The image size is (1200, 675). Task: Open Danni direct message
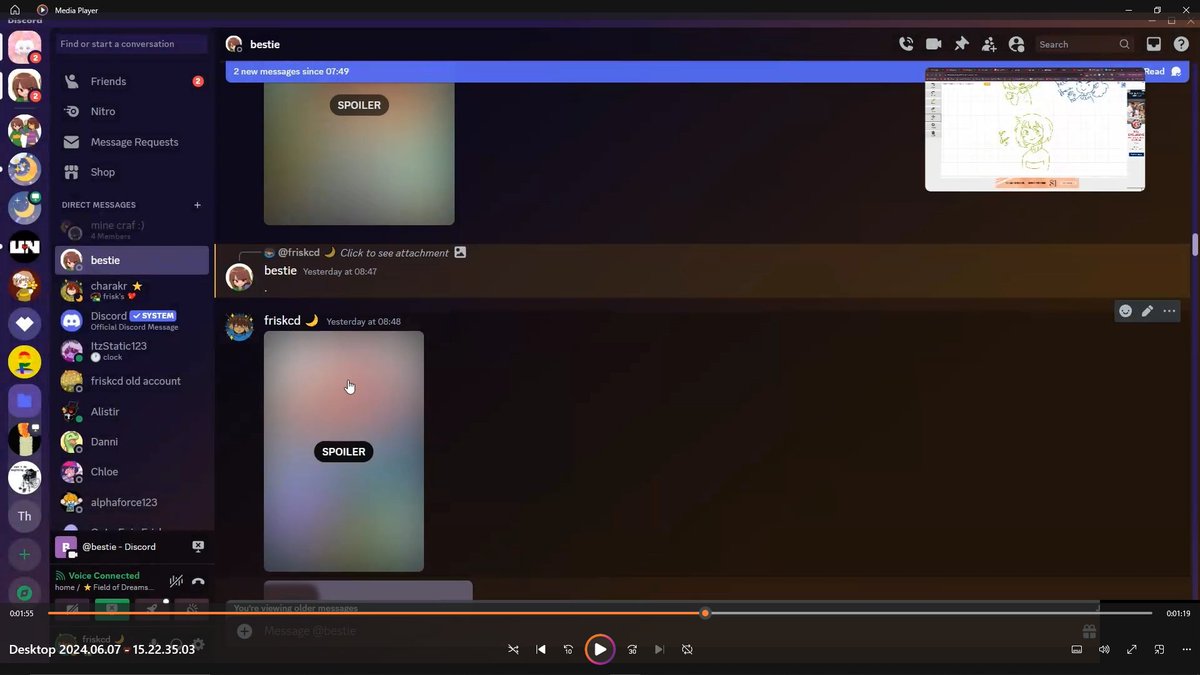(x=132, y=441)
